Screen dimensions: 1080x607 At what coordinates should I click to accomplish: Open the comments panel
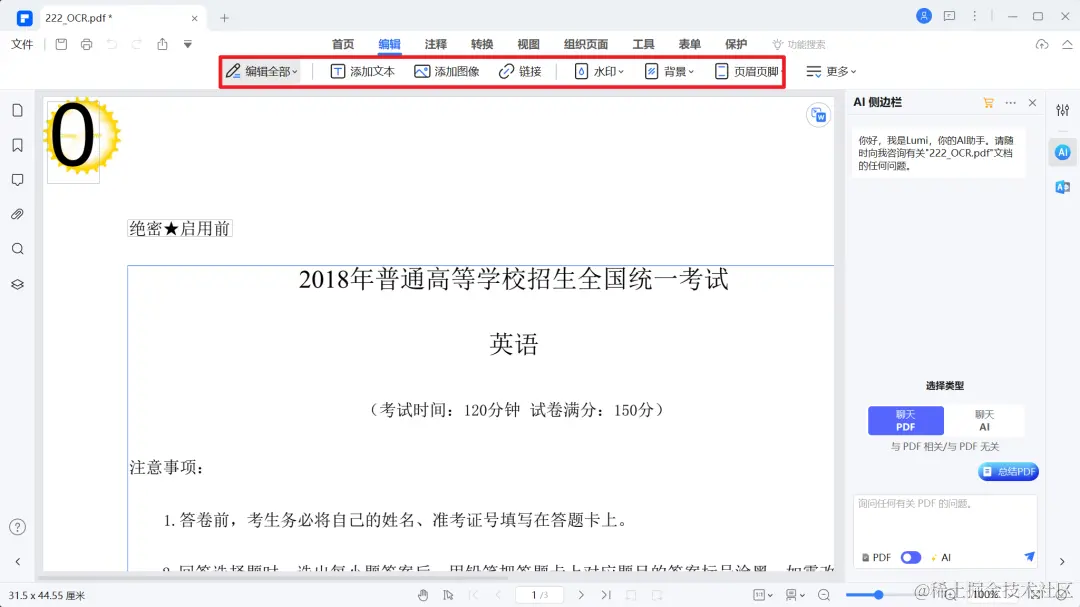pyautogui.click(x=17, y=179)
